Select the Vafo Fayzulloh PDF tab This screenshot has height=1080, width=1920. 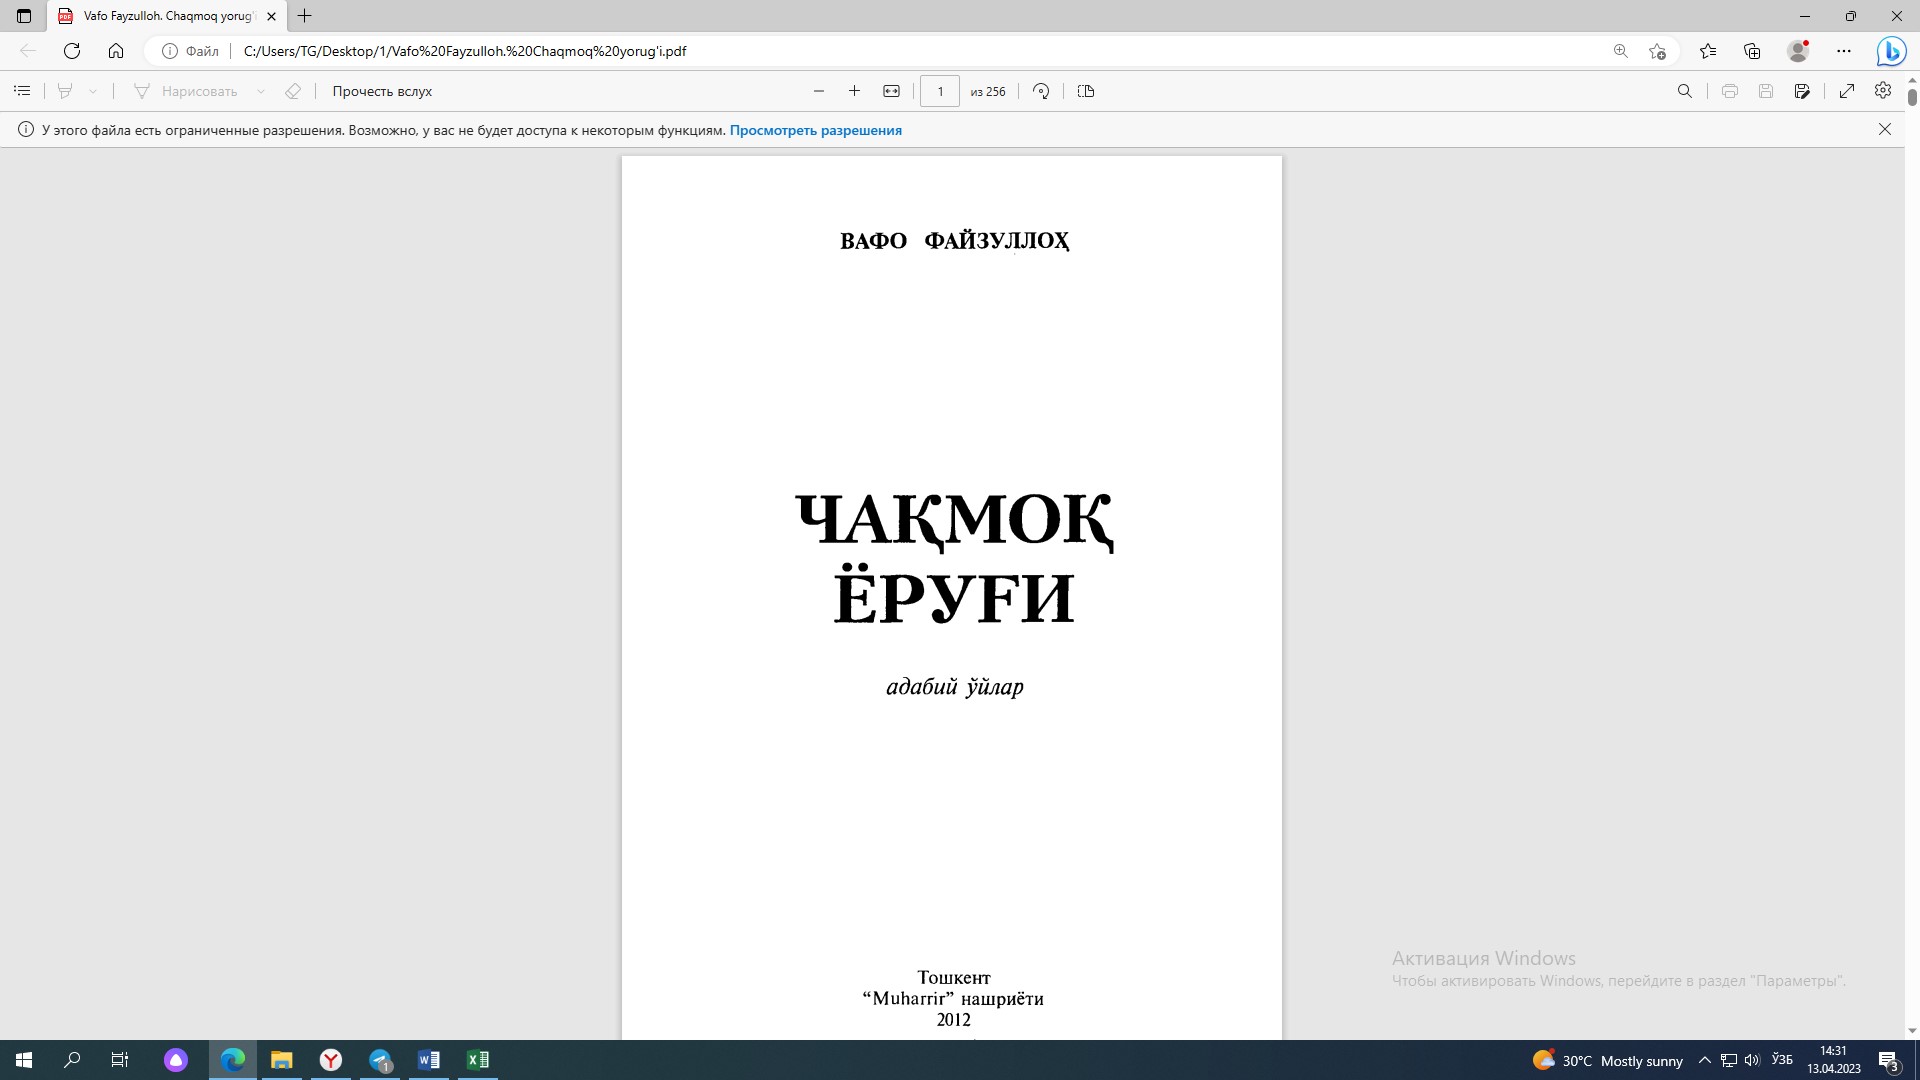(165, 16)
